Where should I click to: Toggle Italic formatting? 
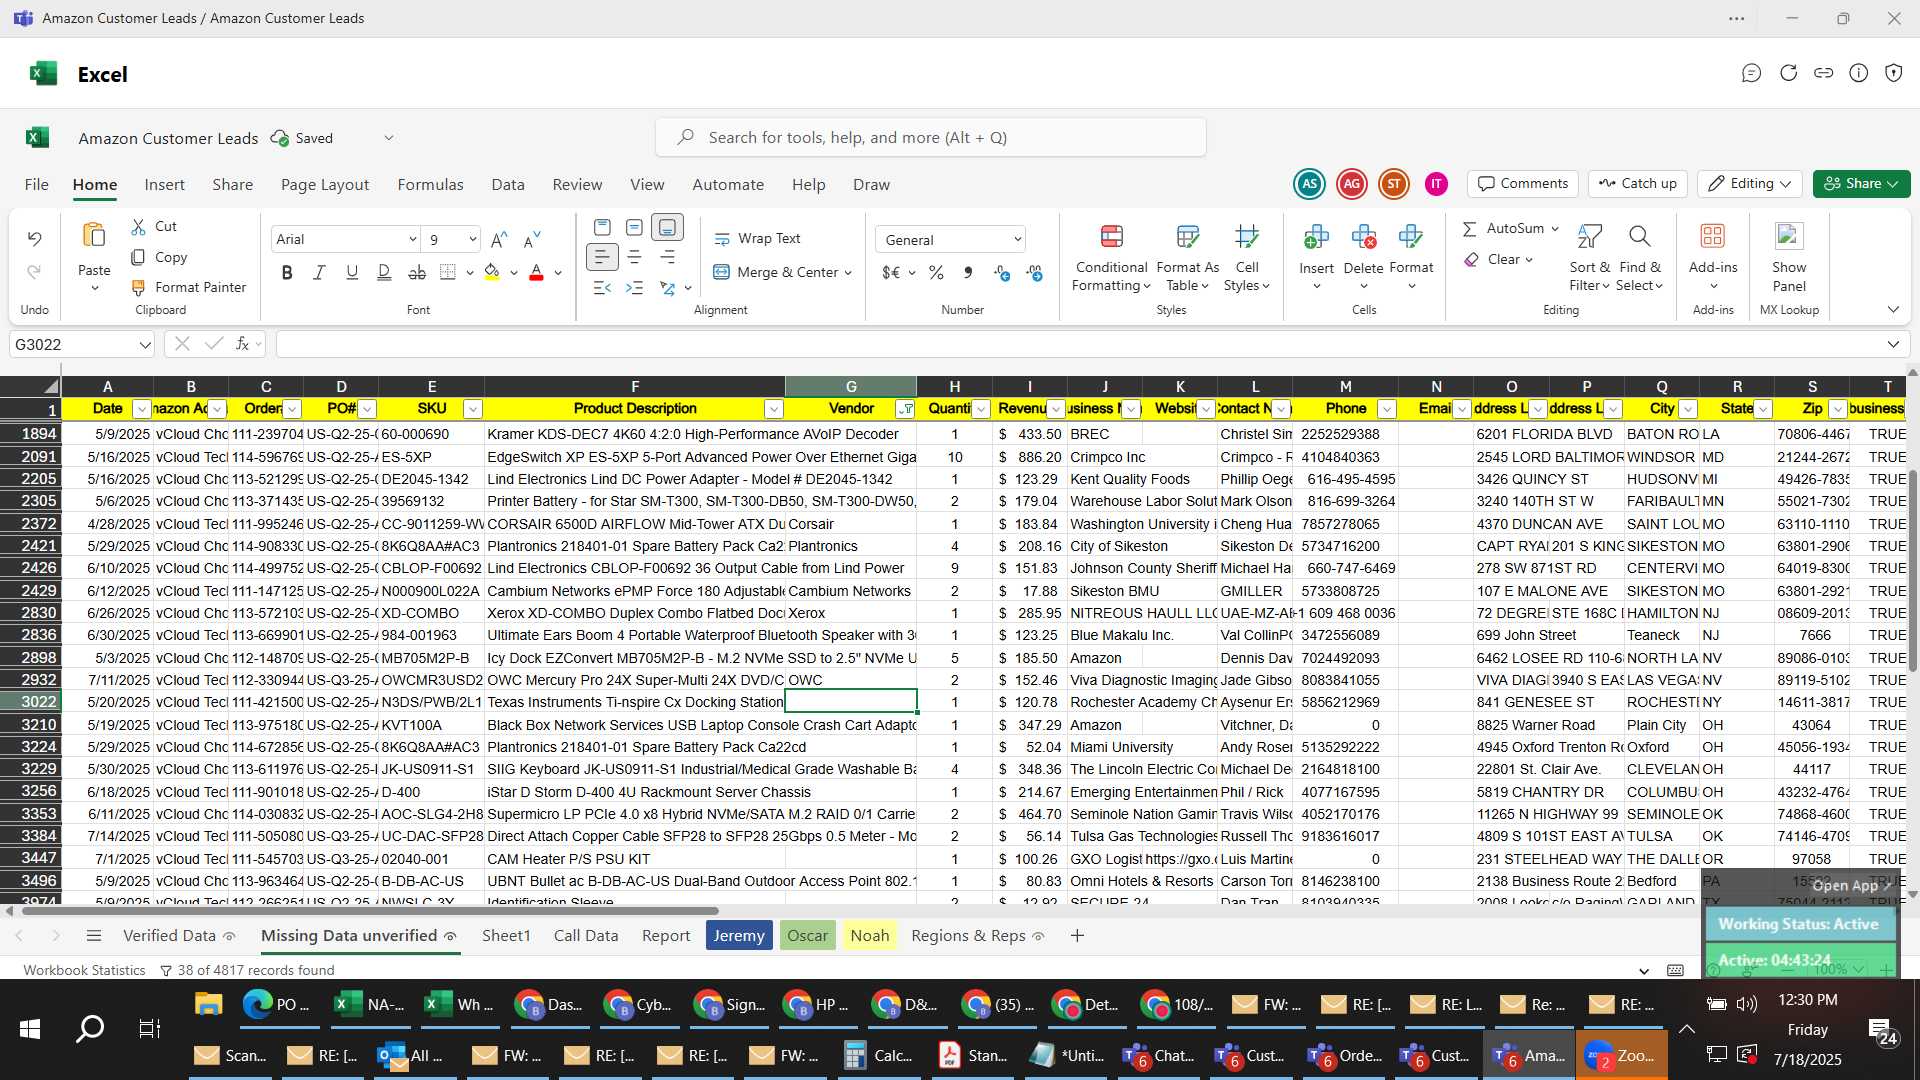coord(319,272)
